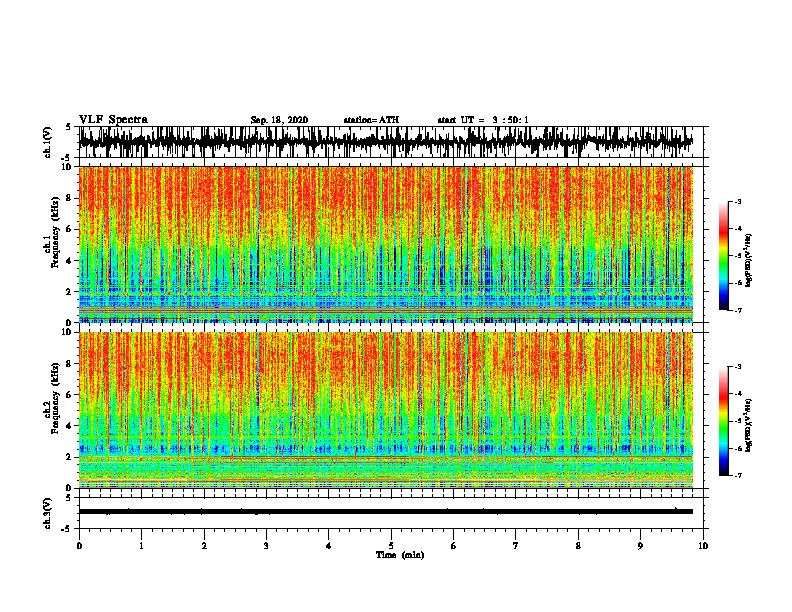The height and width of the screenshot is (612, 792).
Task: Click the log(PSD) label beside ch.1 color bar
Action: coord(749,261)
